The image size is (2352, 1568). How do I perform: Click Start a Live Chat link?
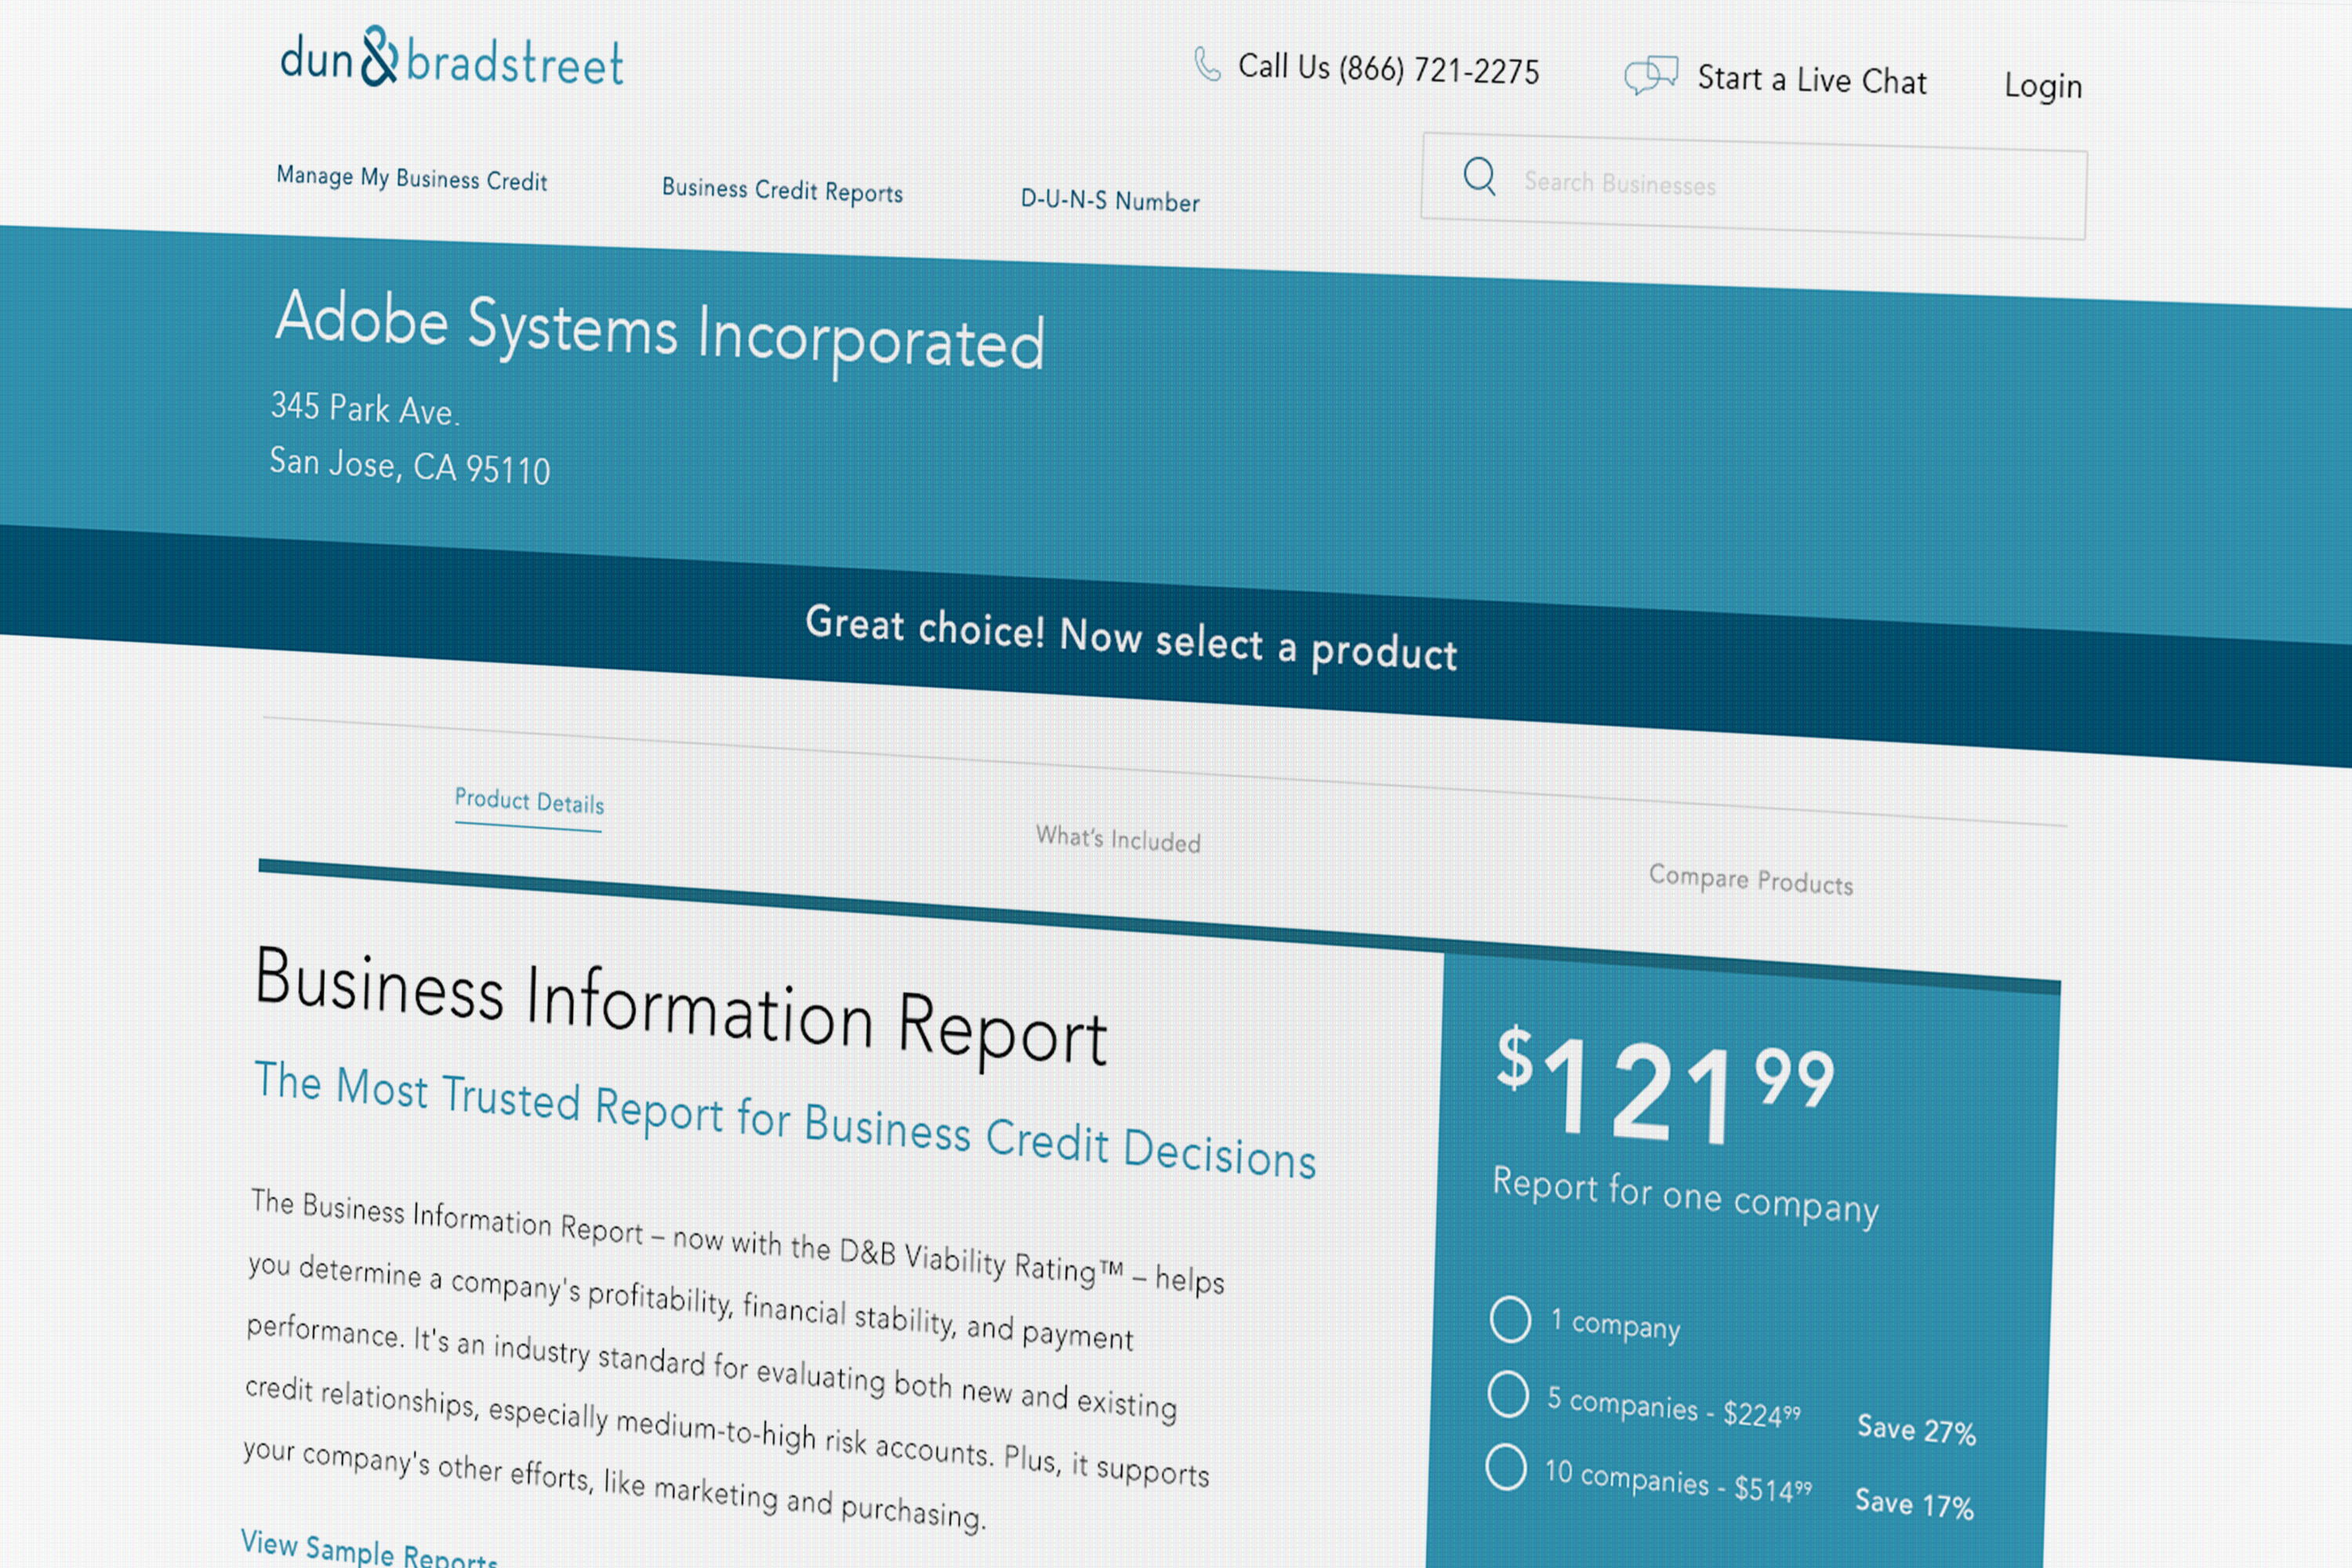point(1811,80)
